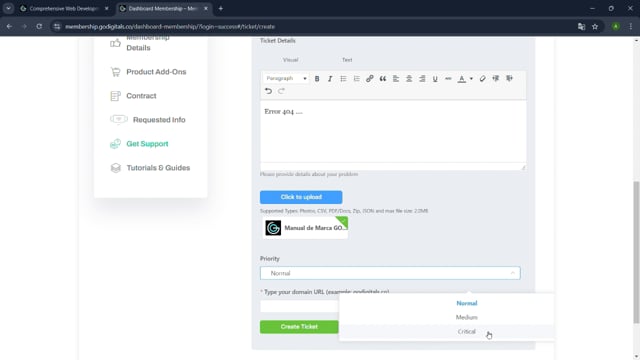Click the Click to upload button
This screenshot has width=640, height=360.
301,197
